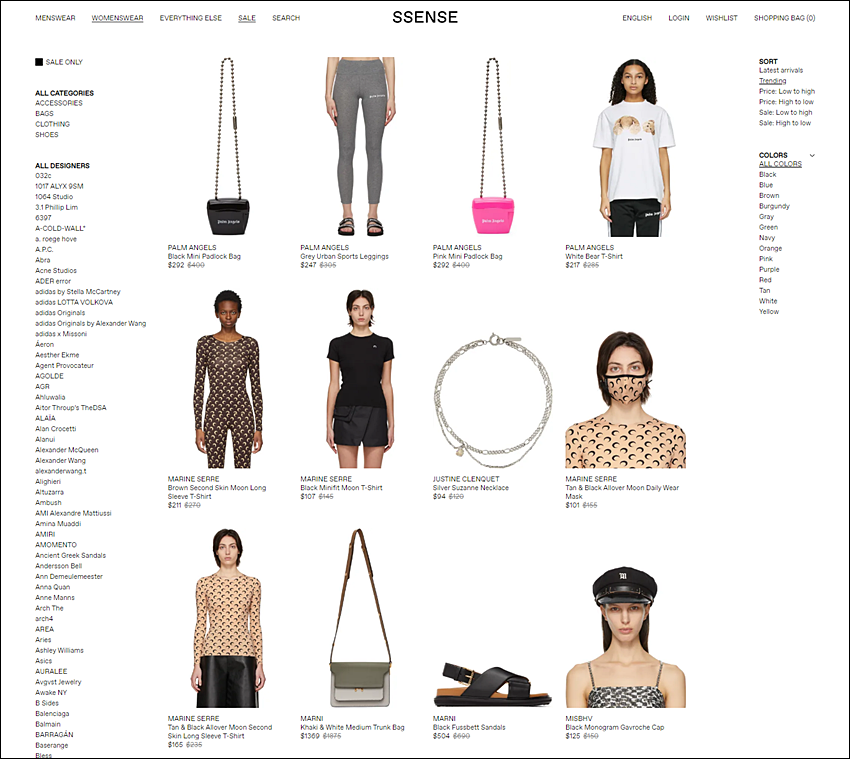Filter by color Orange
Image resolution: width=850 pixels, height=759 pixels.
(x=770, y=248)
